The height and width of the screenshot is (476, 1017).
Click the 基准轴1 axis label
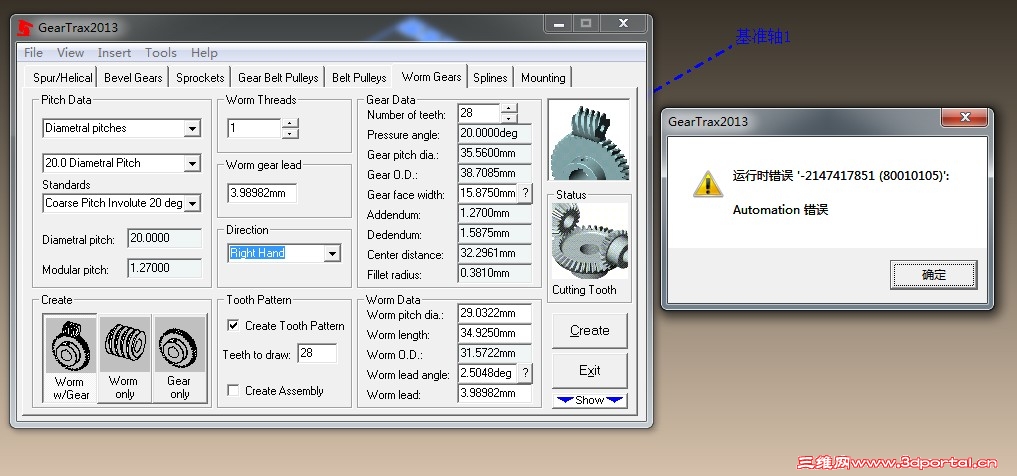pos(763,36)
